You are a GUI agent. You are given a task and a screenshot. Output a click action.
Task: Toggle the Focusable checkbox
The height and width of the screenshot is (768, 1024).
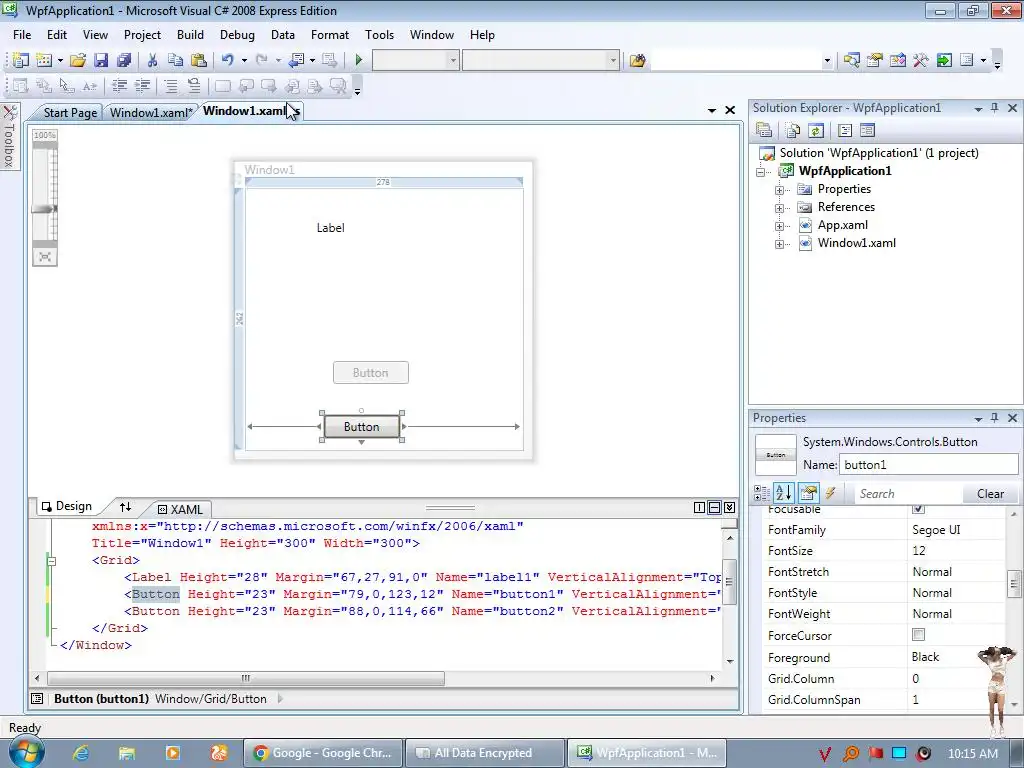918,509
